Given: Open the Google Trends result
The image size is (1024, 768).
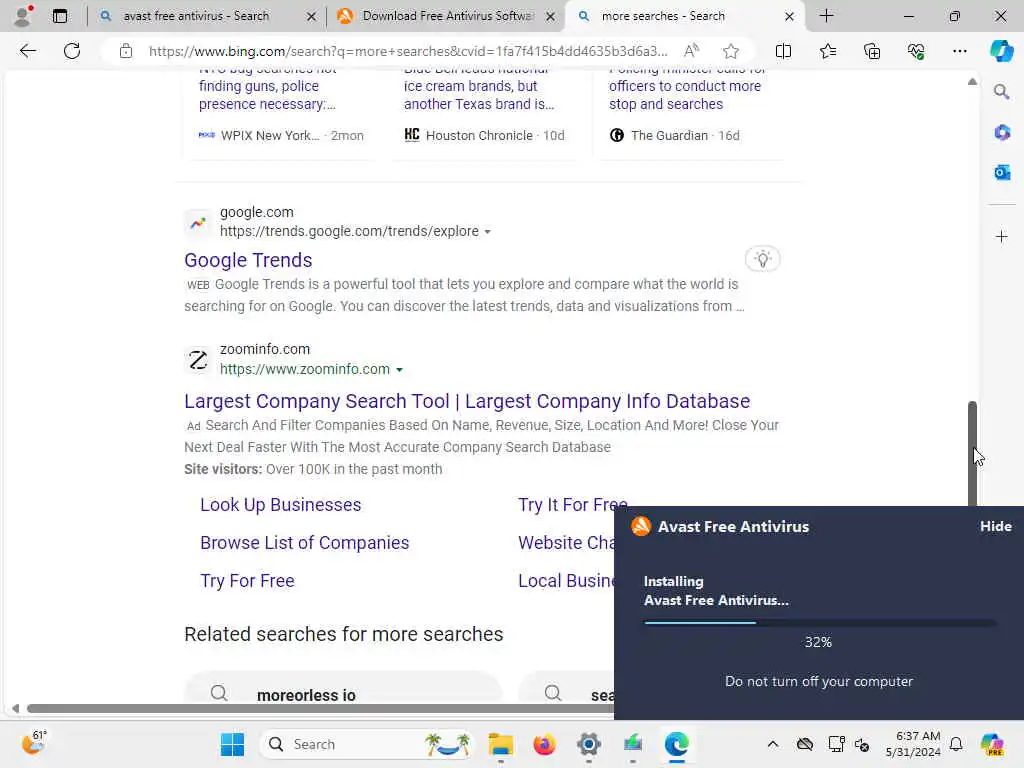Looking at the screenshot, I should pos(248,260).
